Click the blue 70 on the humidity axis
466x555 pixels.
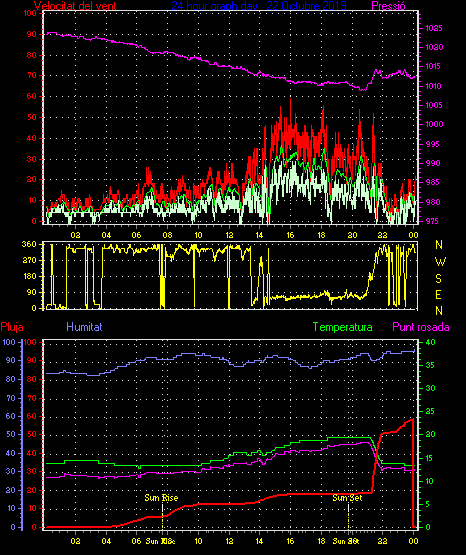(x=11, y=399)
